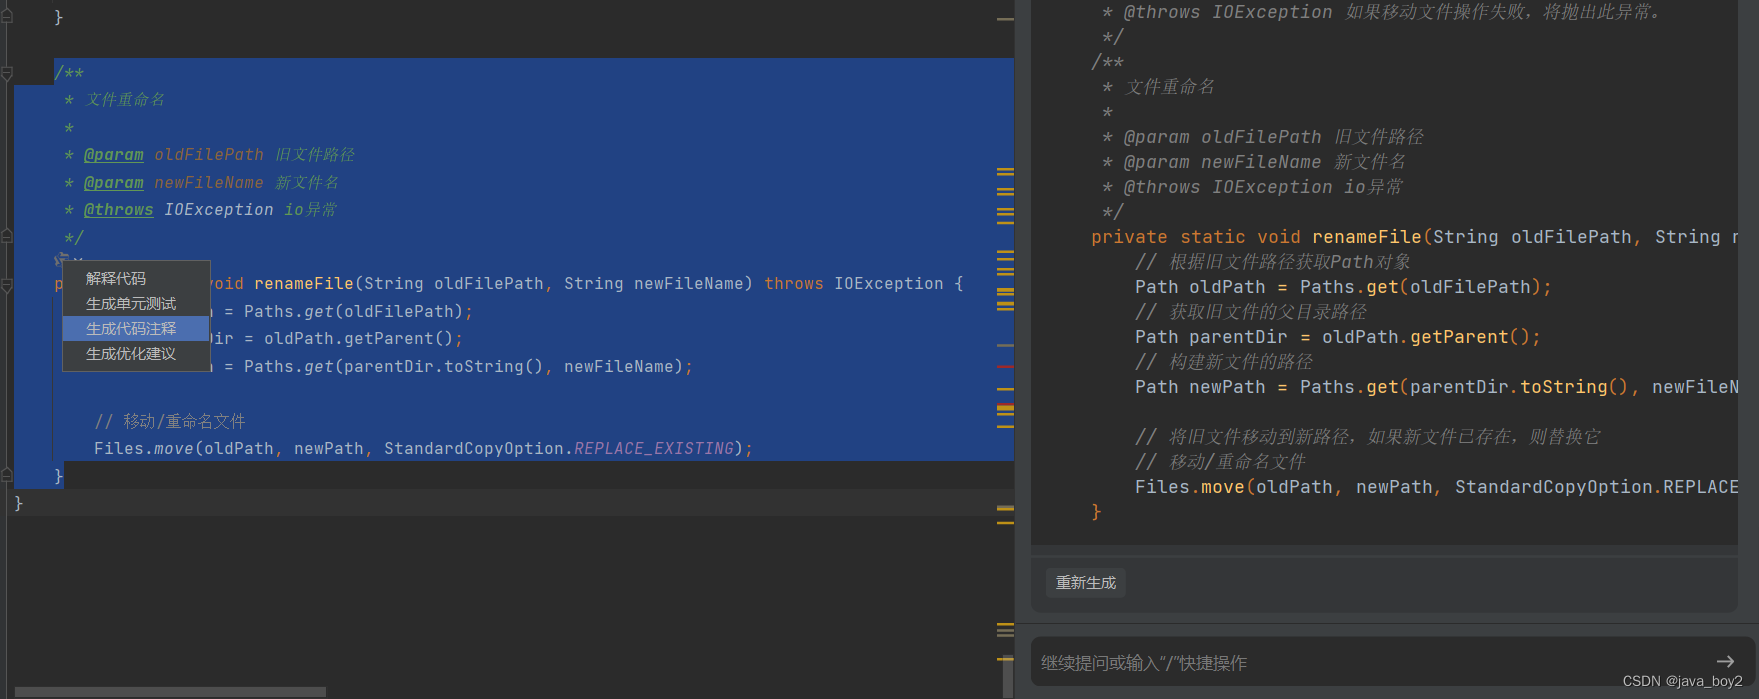Click the @param tag before newFileName in editor
This screenshot has width=1759, height=699.
point(114,183)
